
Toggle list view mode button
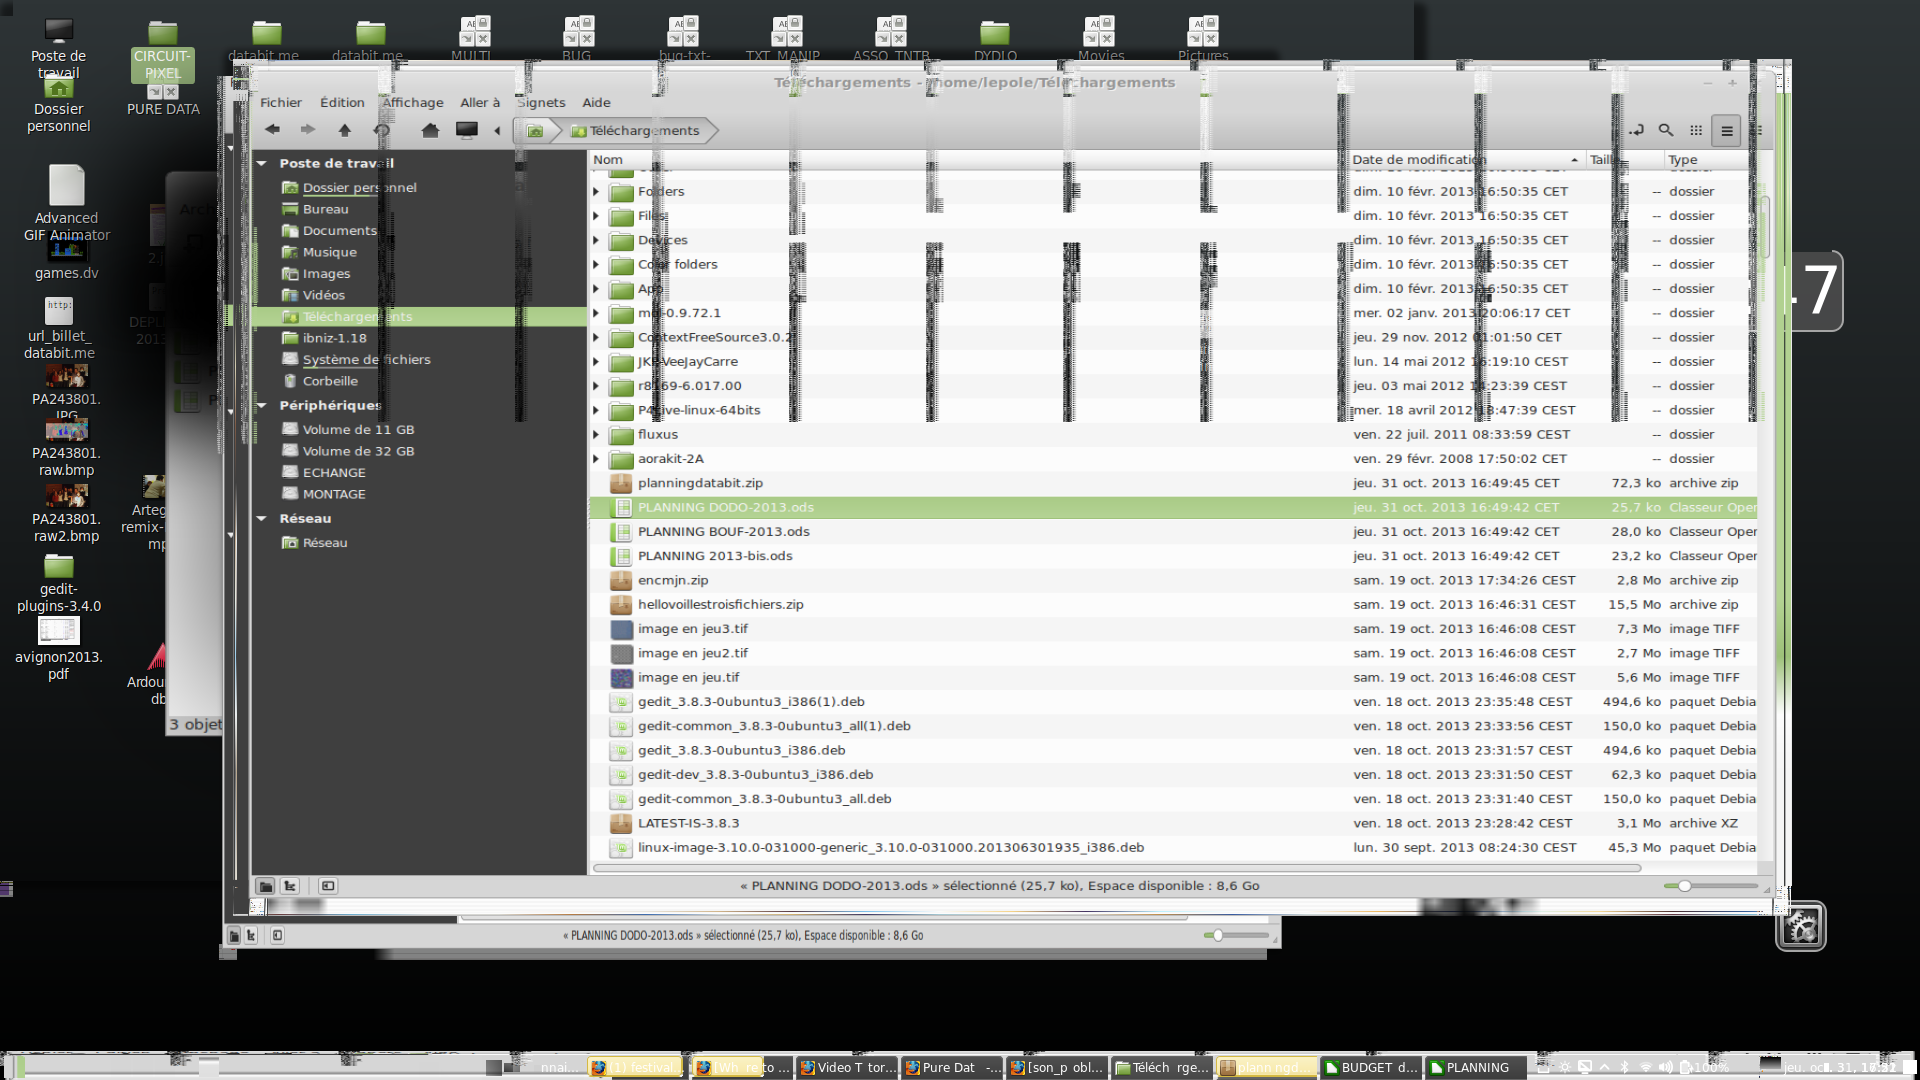[x=1726, y=130]
